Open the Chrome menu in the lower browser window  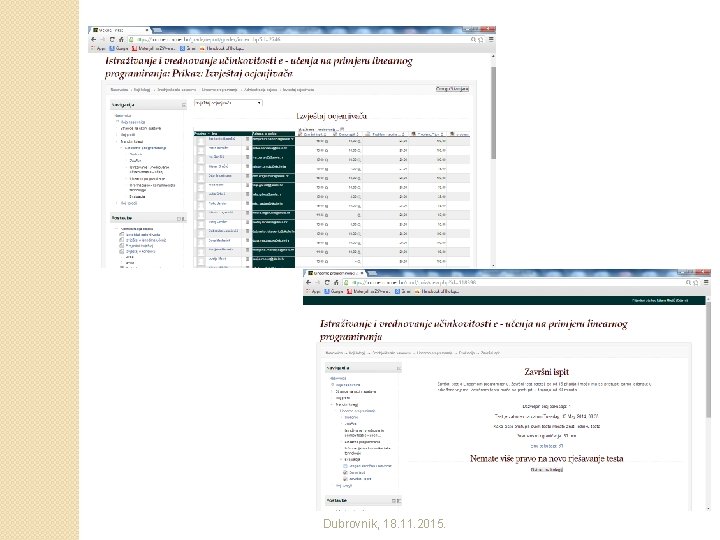(x=706, y=282)
